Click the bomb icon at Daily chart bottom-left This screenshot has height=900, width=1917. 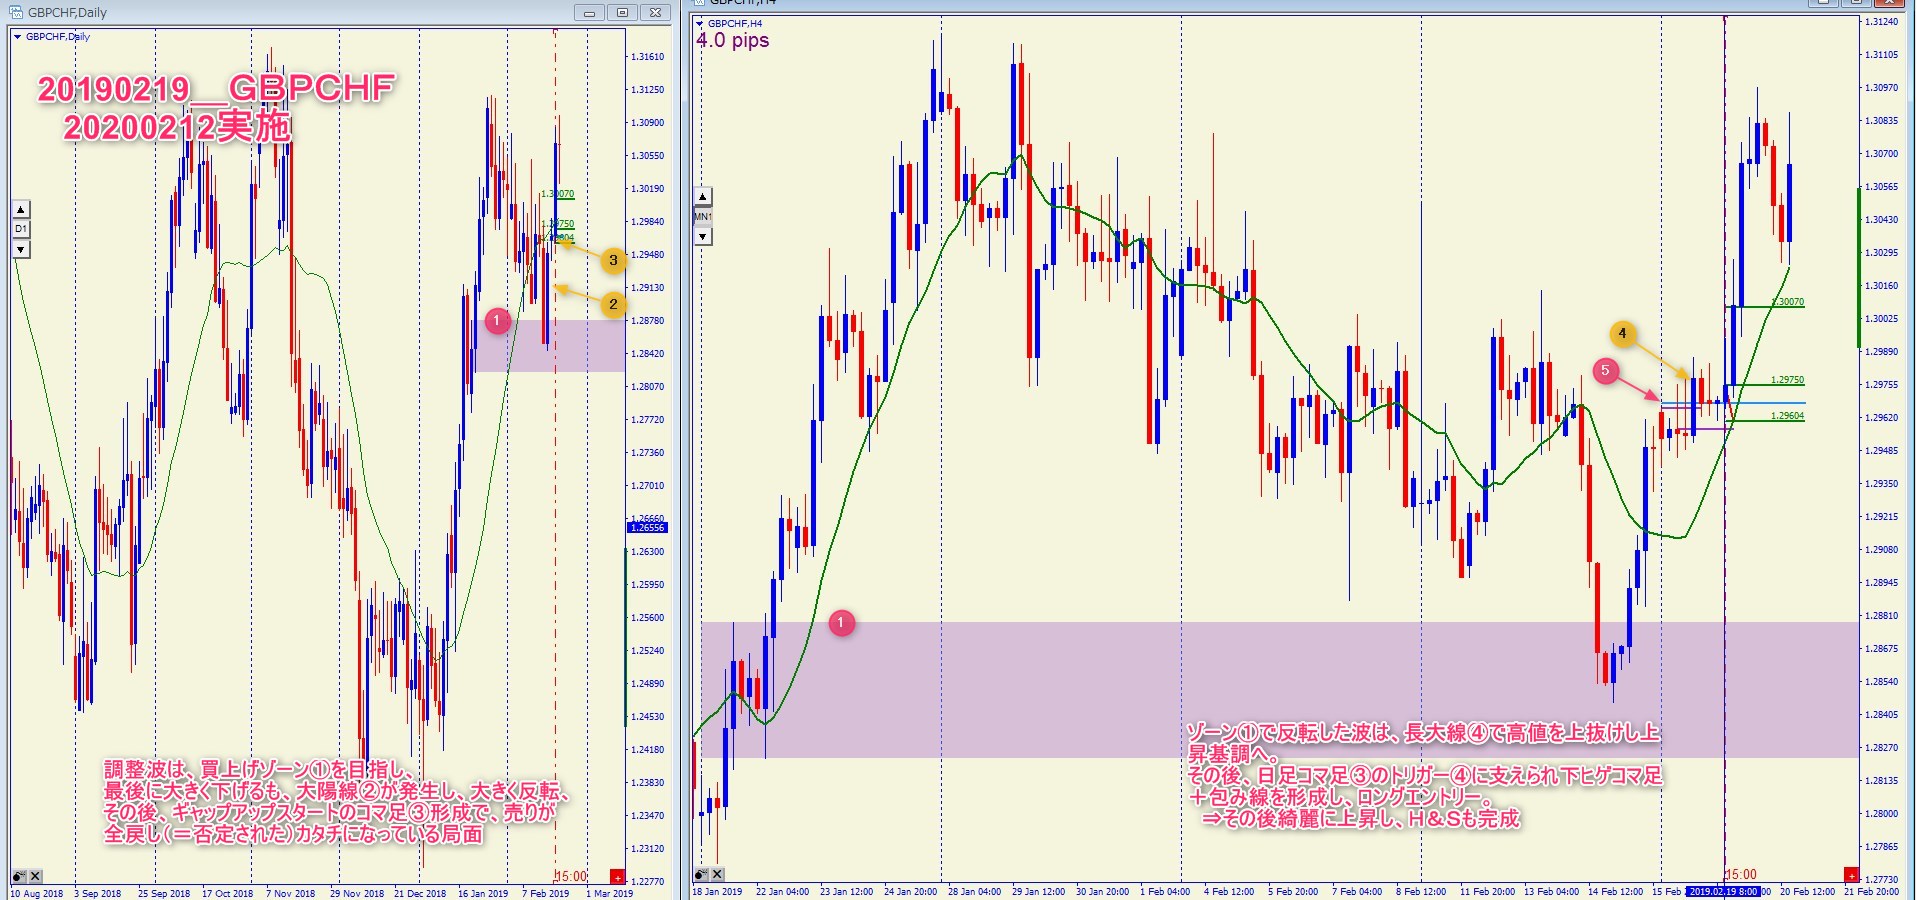(18, 877)
